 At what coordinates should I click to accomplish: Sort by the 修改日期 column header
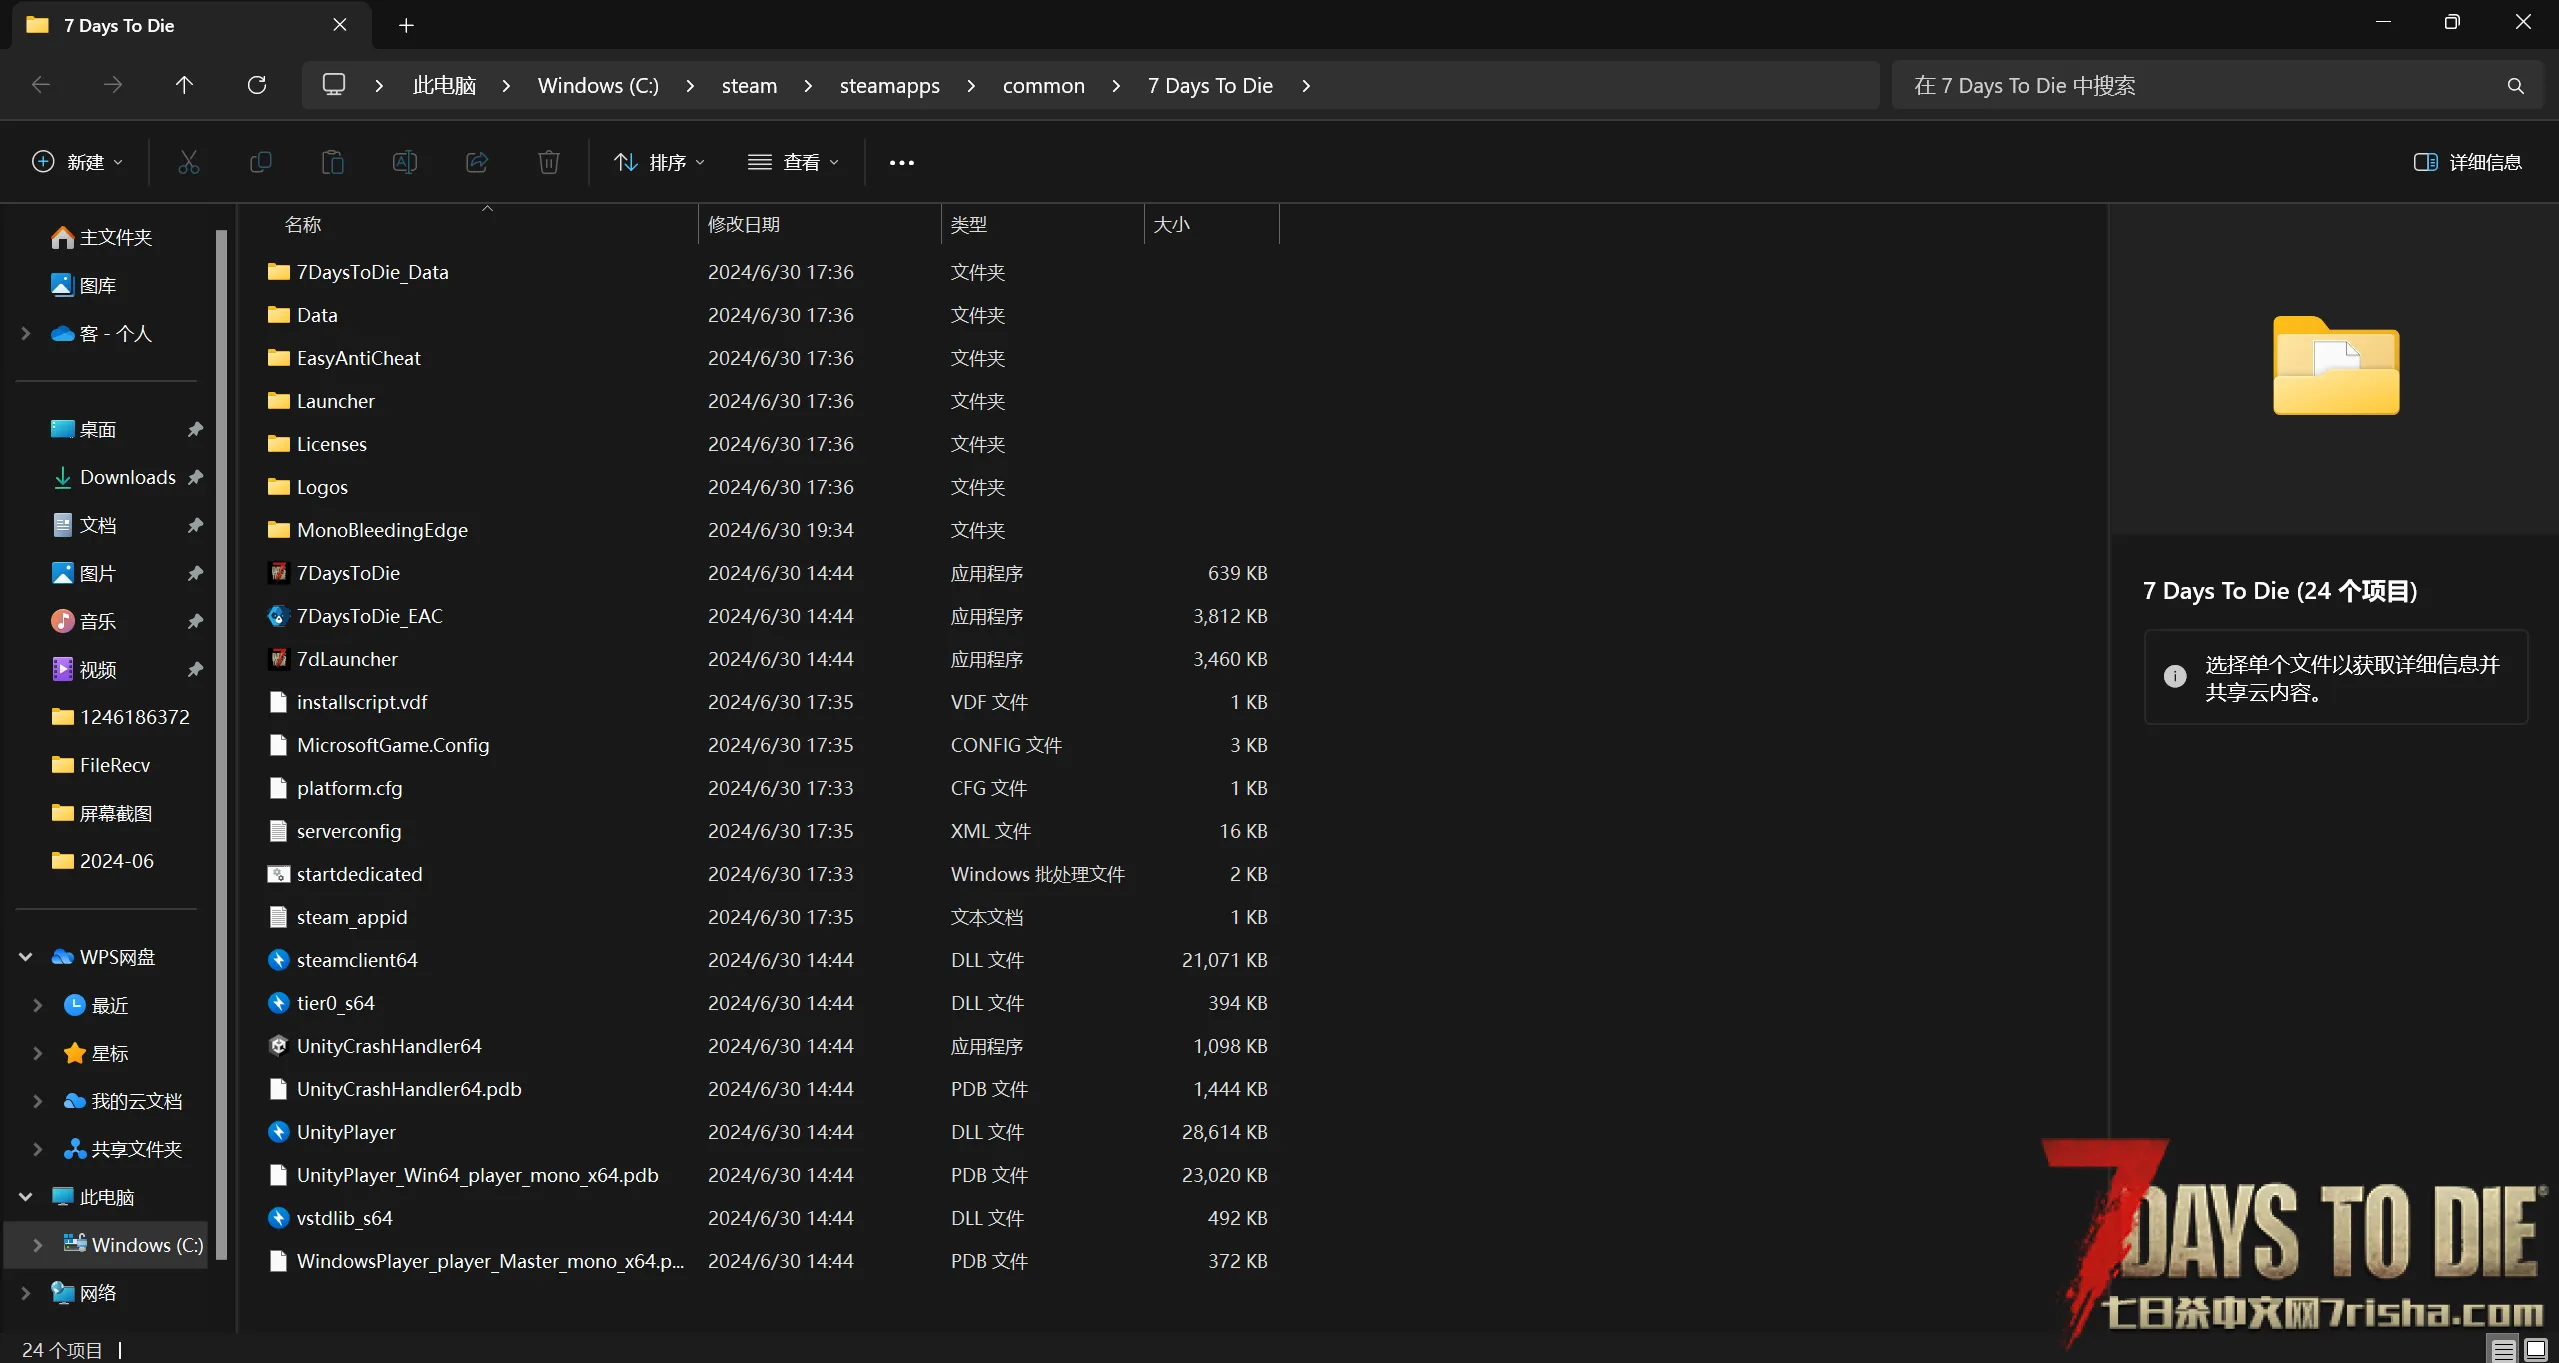pos(743,224)
